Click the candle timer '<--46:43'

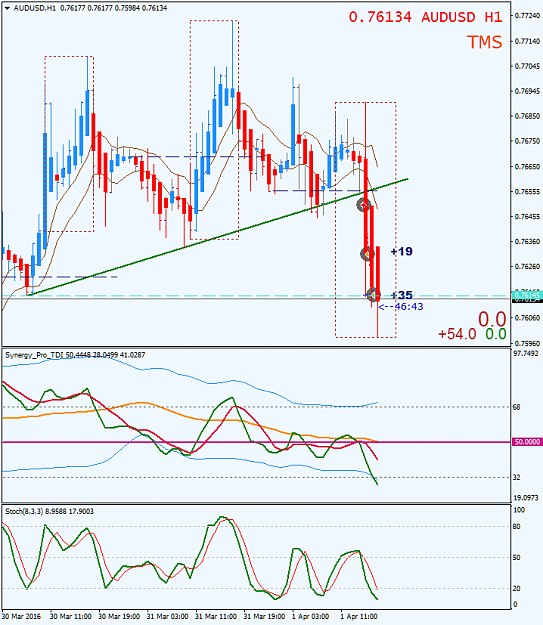click(x=401, y=307)
